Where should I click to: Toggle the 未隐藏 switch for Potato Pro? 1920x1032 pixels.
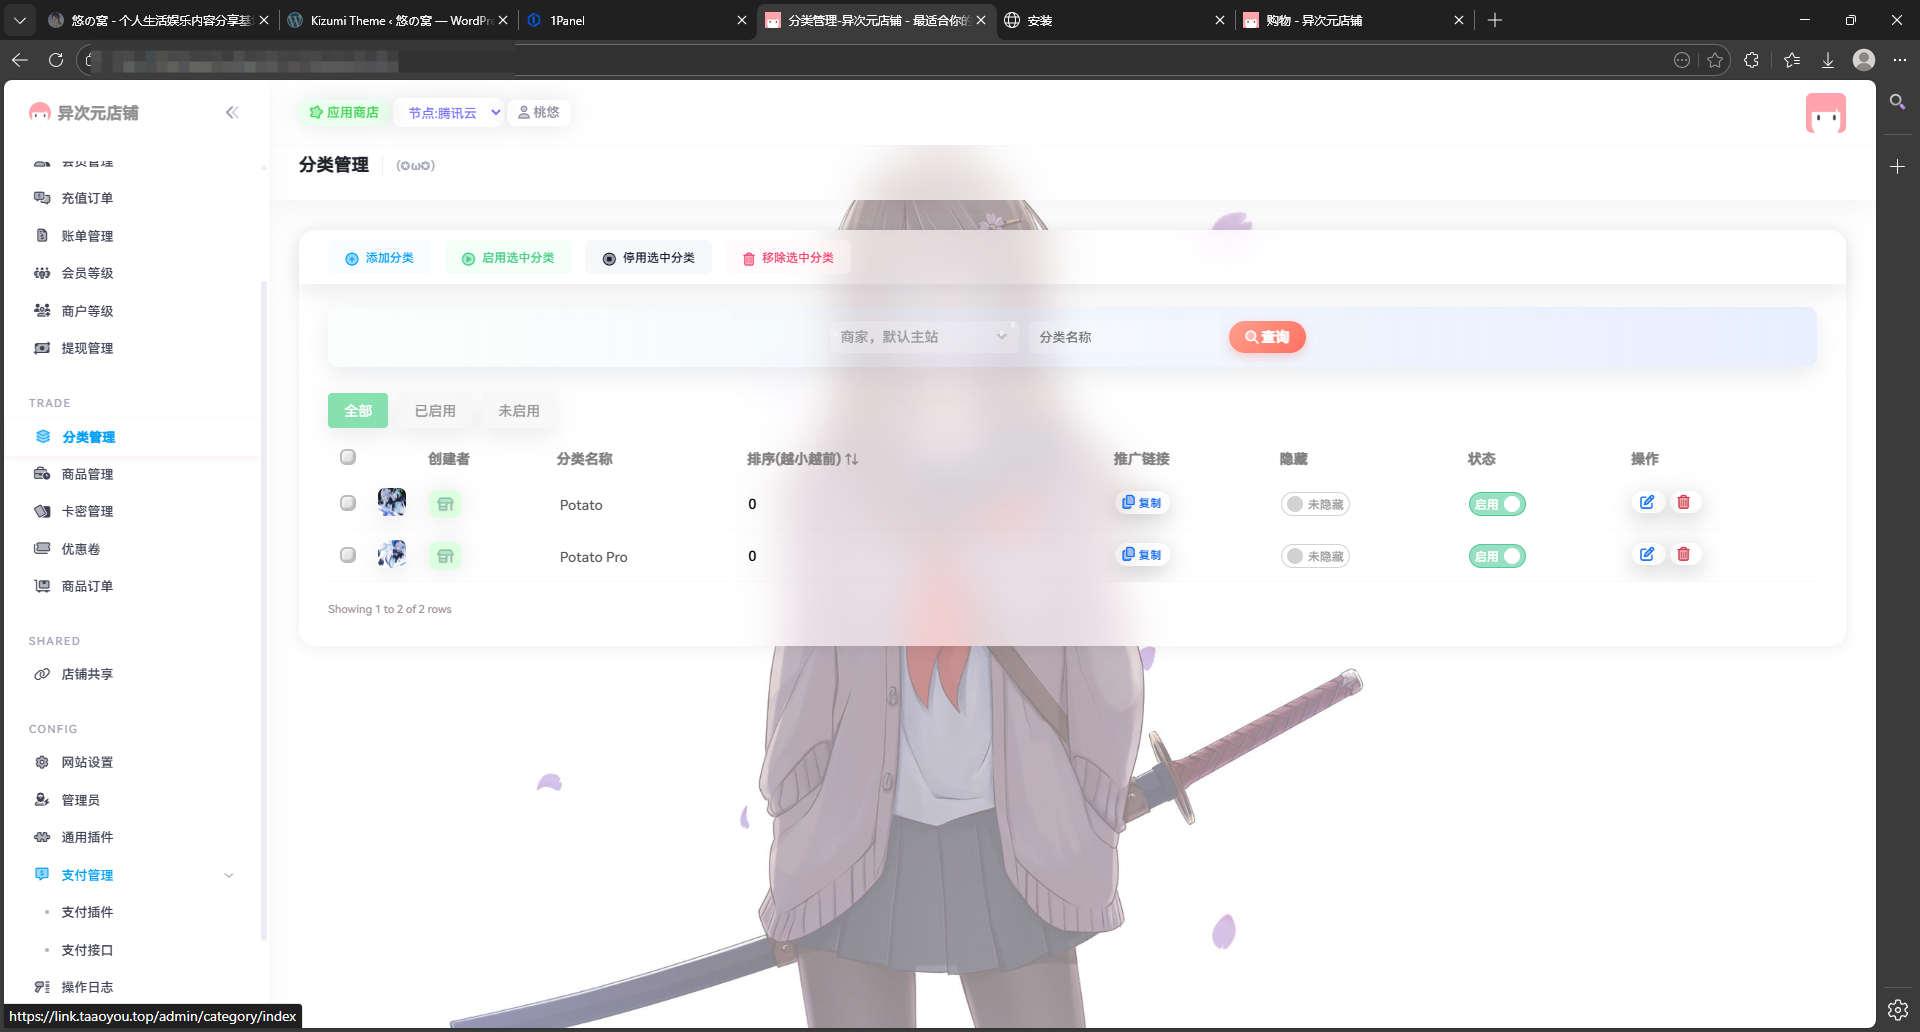tap(1315, 556)
